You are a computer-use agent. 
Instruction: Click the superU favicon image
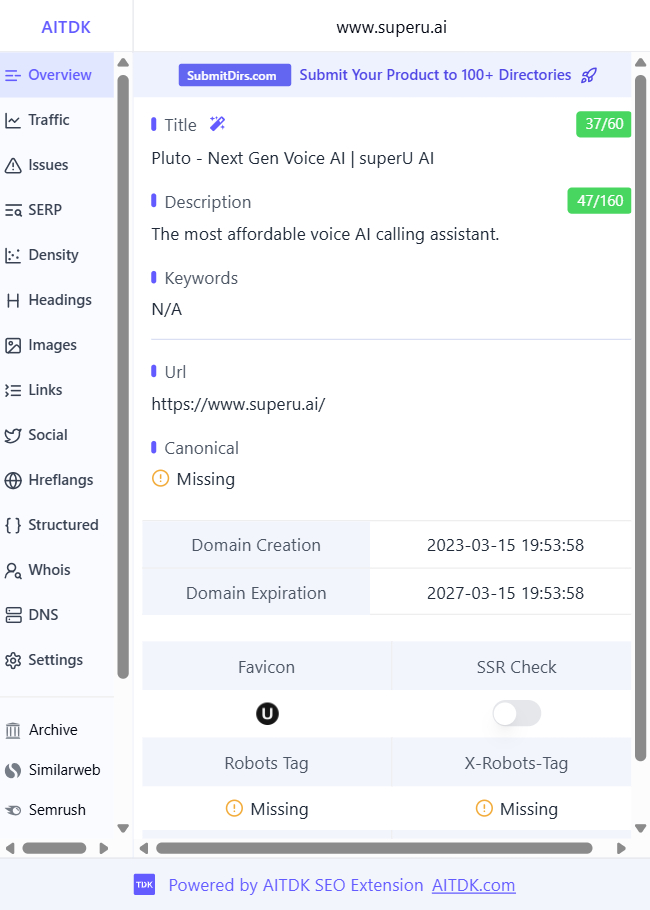pyautogui.click(x=266, y=713)
